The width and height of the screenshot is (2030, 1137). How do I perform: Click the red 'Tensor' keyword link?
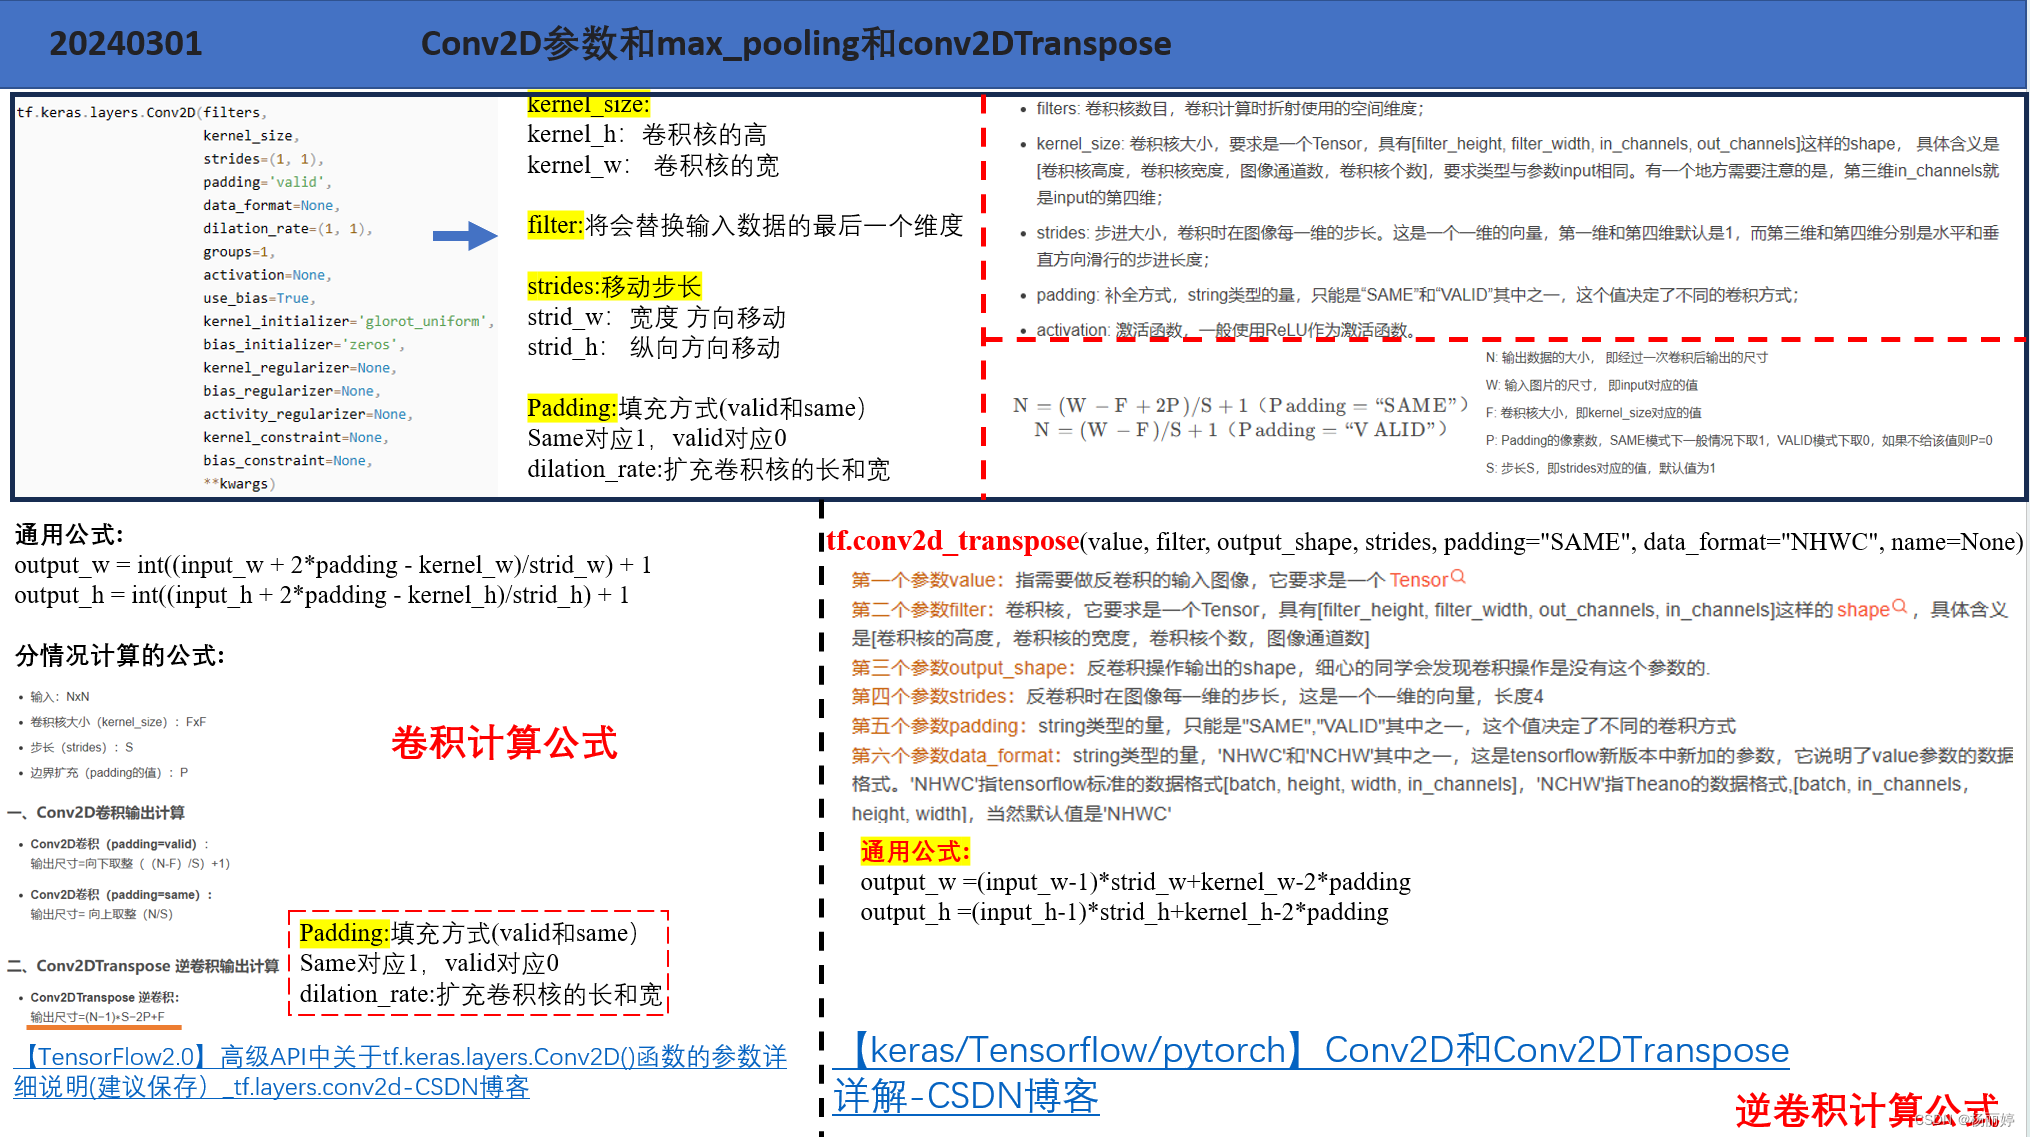[x=1418, y=580]
